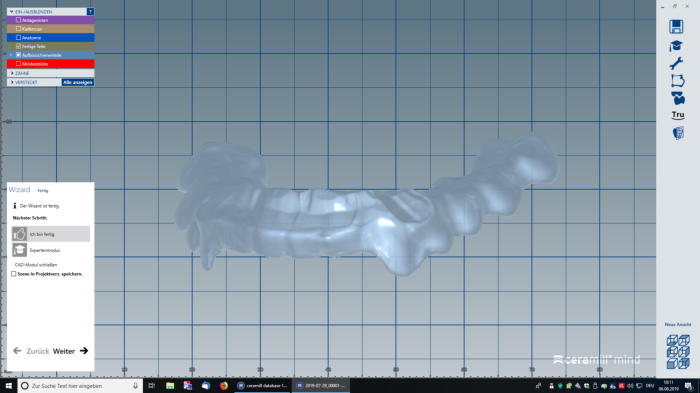Click the Fertig step label in Wizard

click(42, 191)
